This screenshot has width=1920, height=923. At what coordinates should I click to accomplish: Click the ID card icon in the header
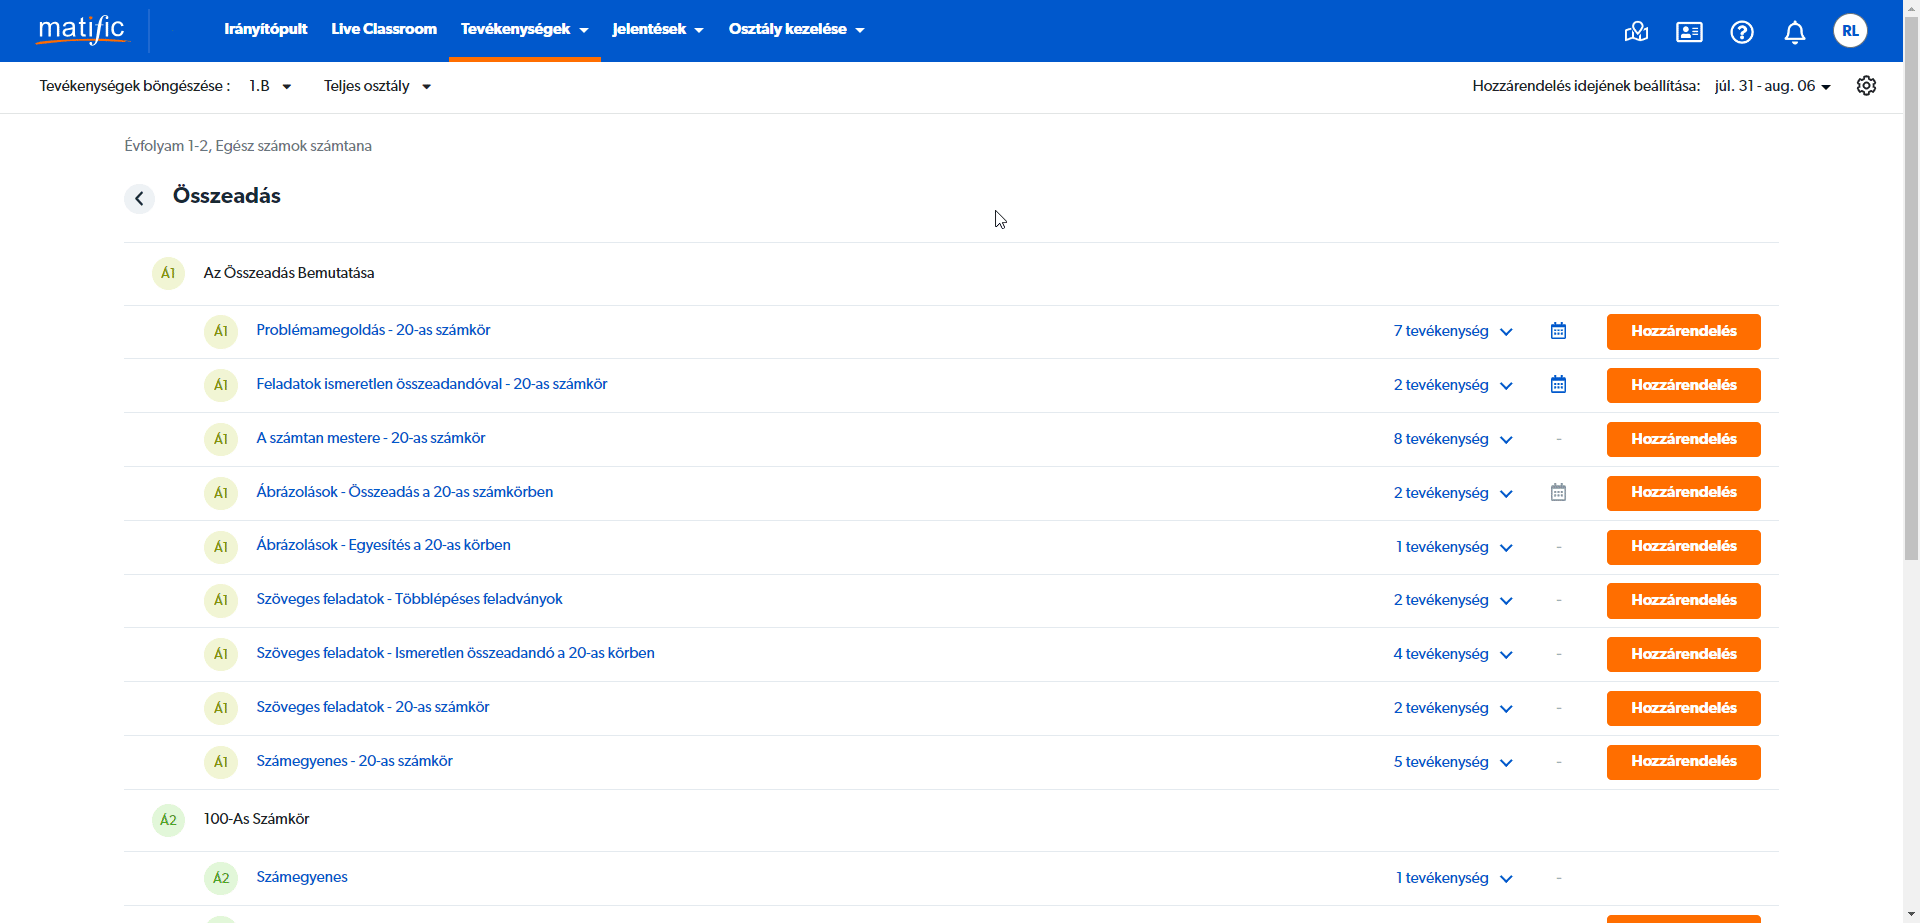point(1689,32)
